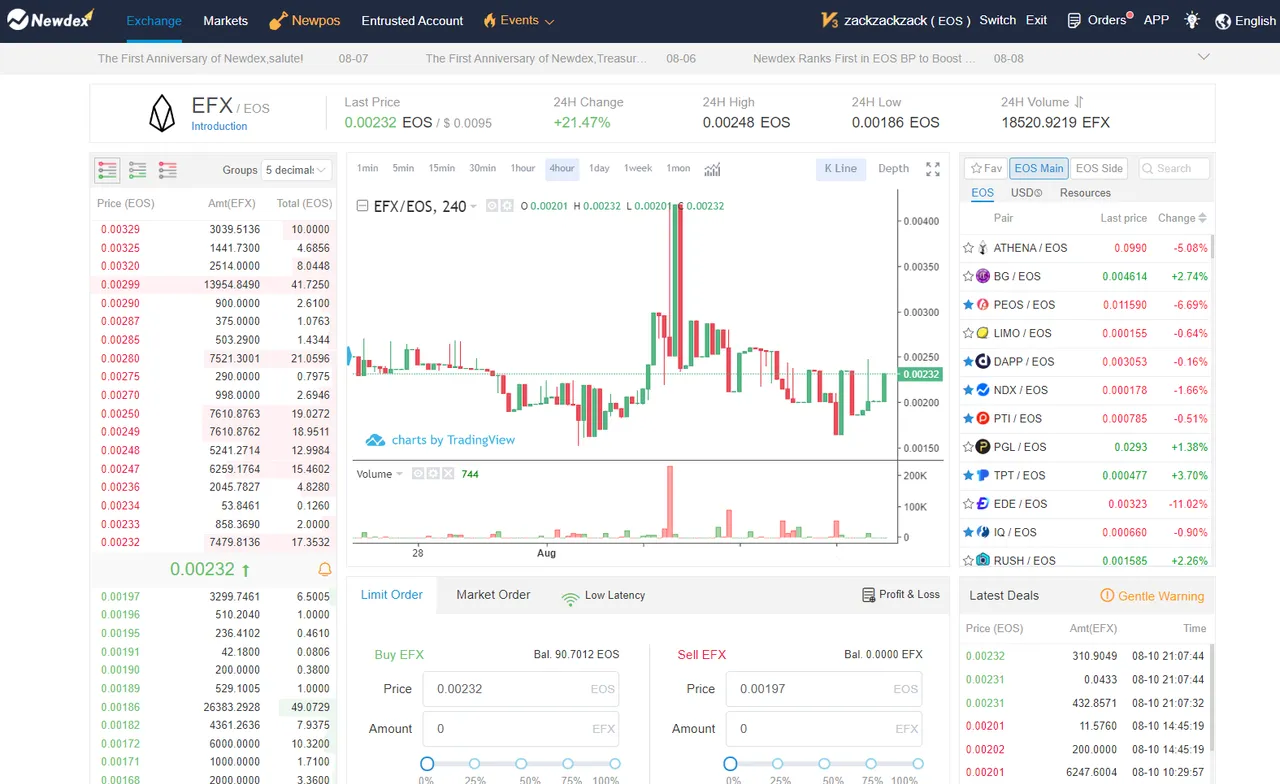This screenshot has height=784, width=1280.
Task: Click the DAPP token icon
Action: (x=983, y=362)
